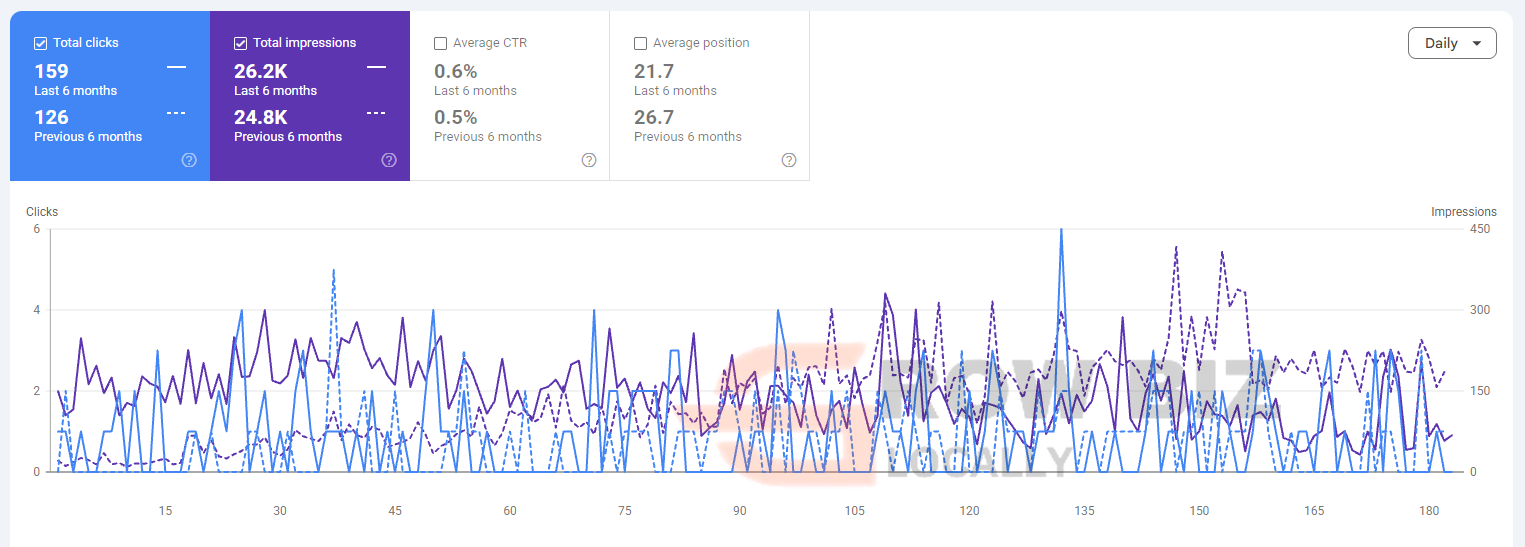Viewport: 1525px width, 547px height.
Task: Click the 26.2K impressions value
Action: coord(261,71)
